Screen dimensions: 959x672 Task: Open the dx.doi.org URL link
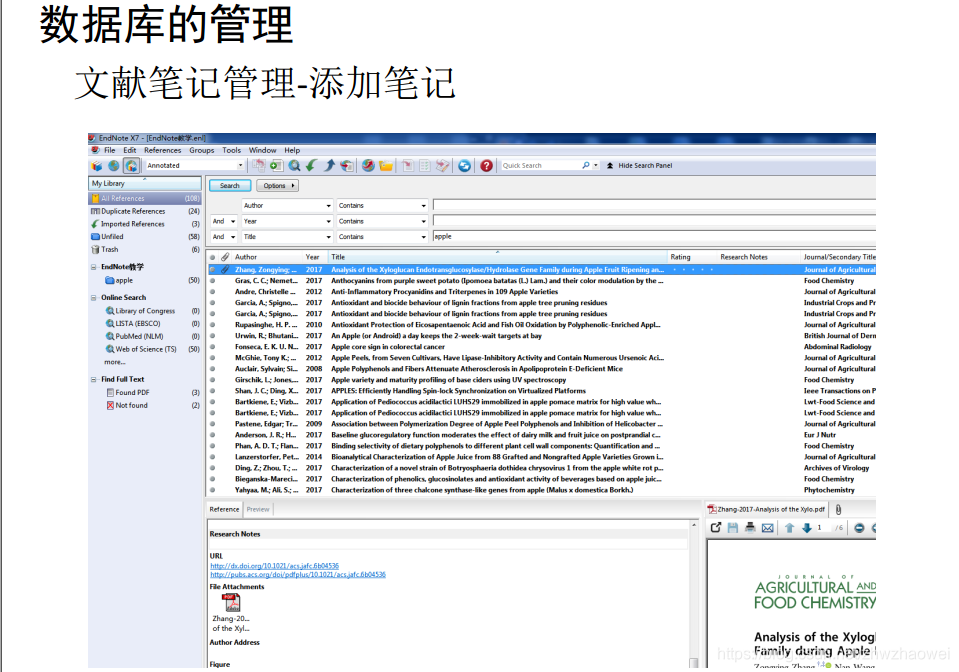pos(275,566)
